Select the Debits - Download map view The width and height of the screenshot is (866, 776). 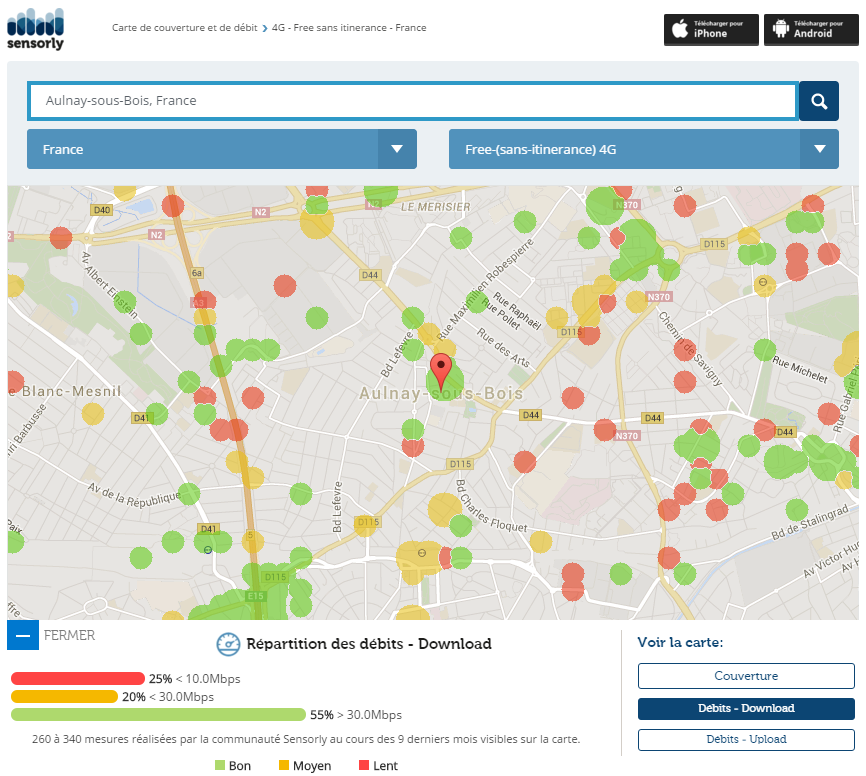(746, 708)
